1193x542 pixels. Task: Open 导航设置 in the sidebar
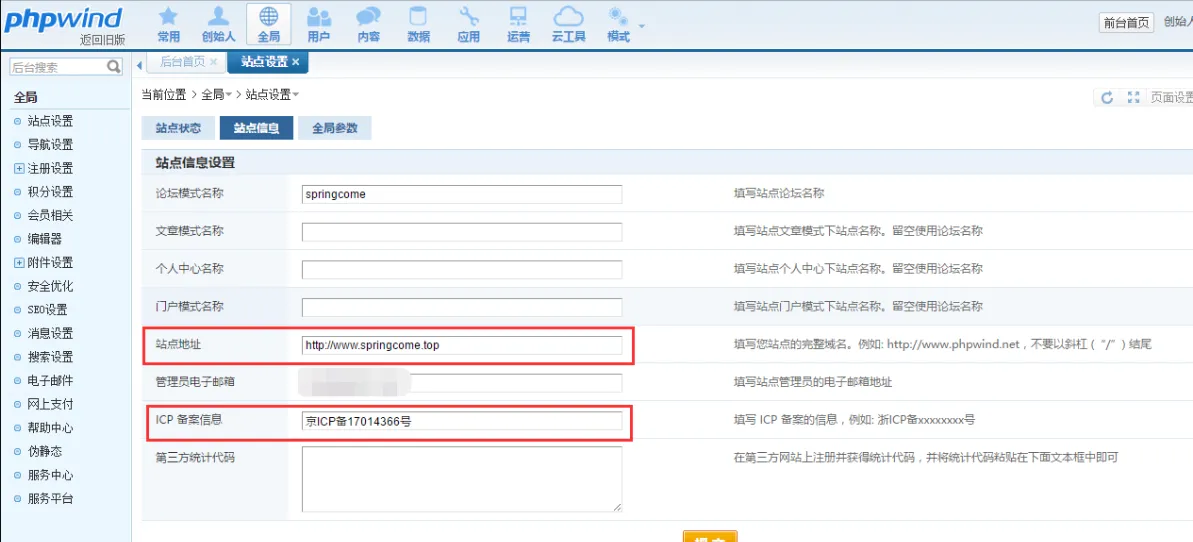[50, 145]
